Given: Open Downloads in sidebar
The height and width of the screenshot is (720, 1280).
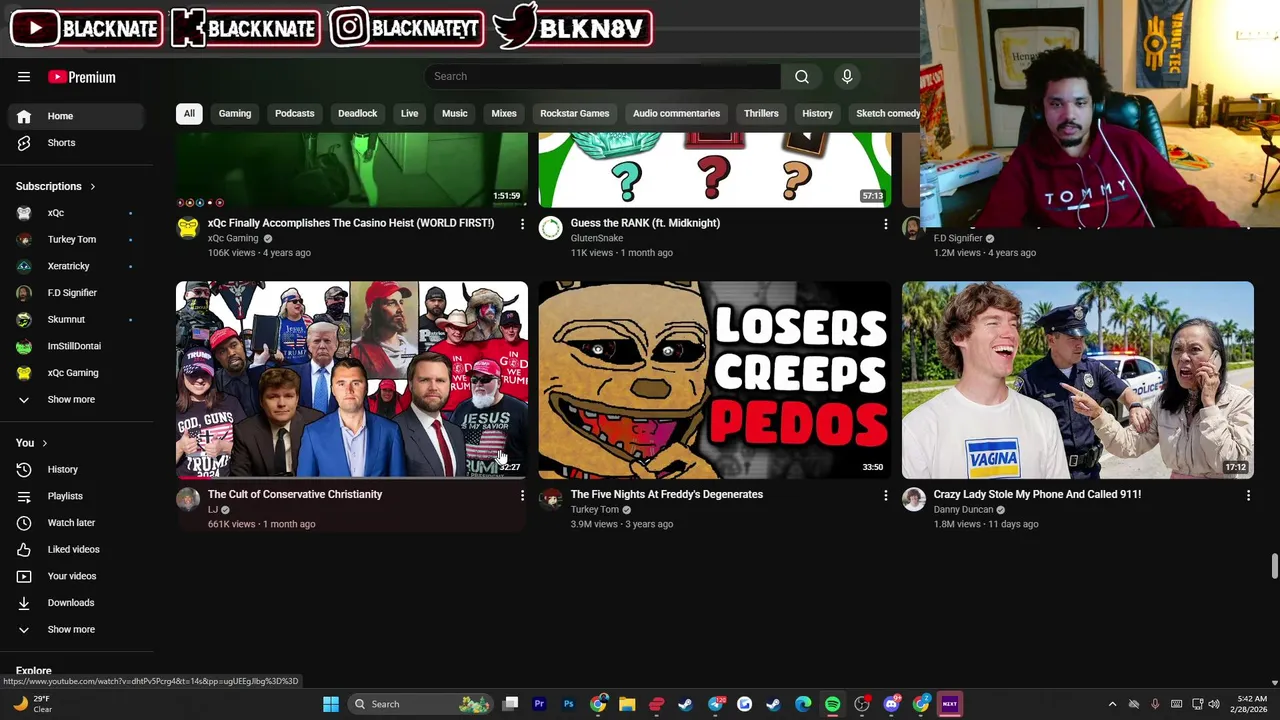Looking at the screenshot, I should coord(77,603).
